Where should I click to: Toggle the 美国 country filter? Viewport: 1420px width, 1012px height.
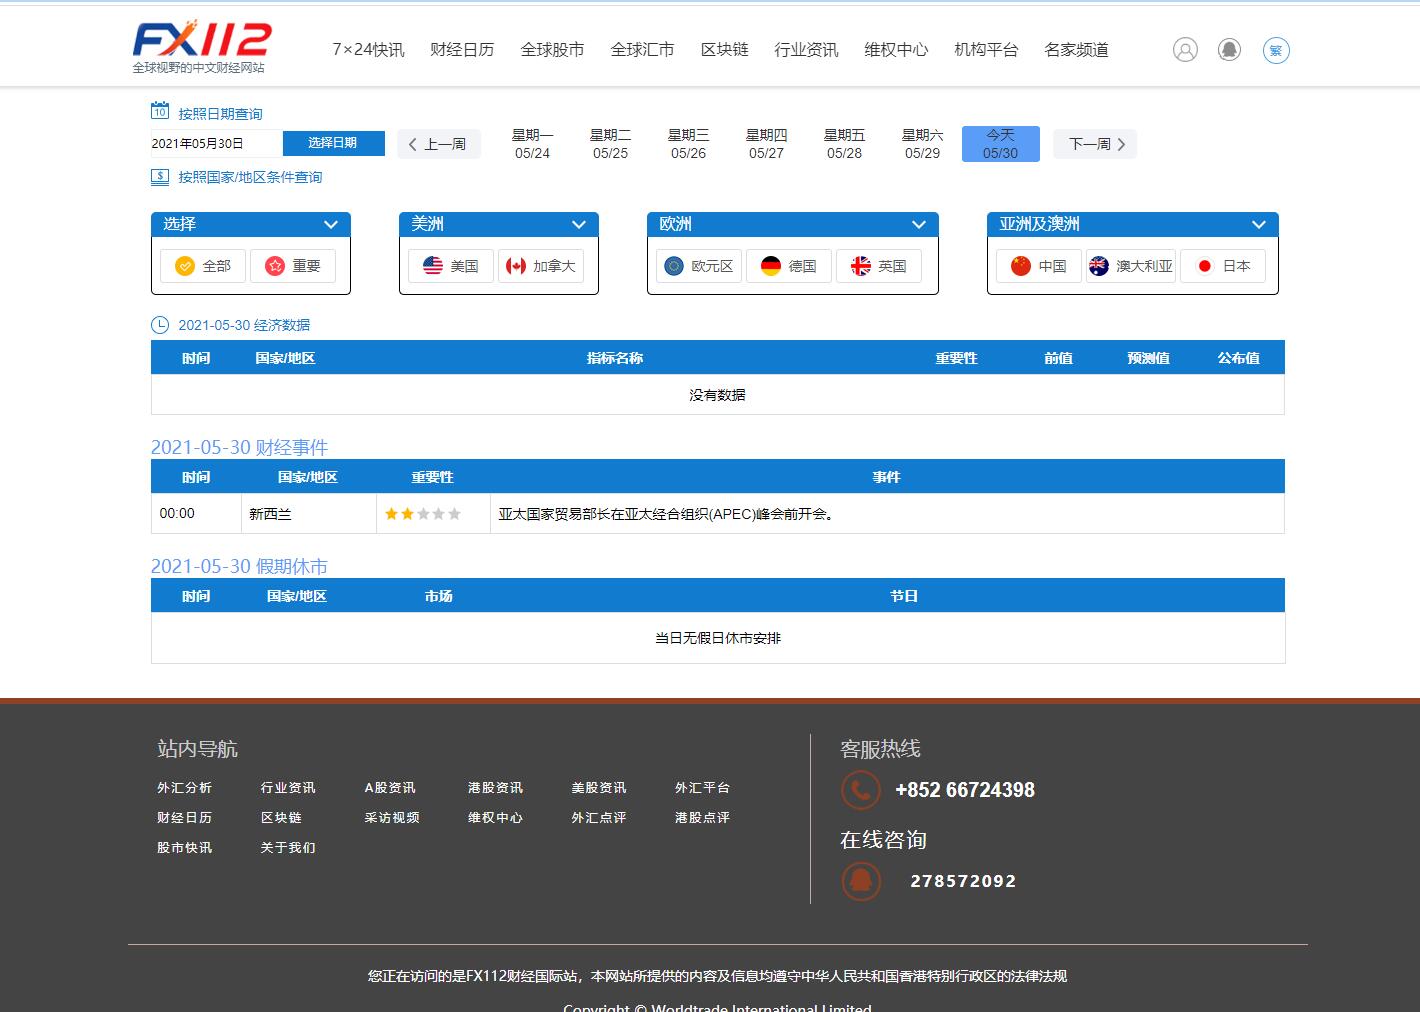point(451,266)
